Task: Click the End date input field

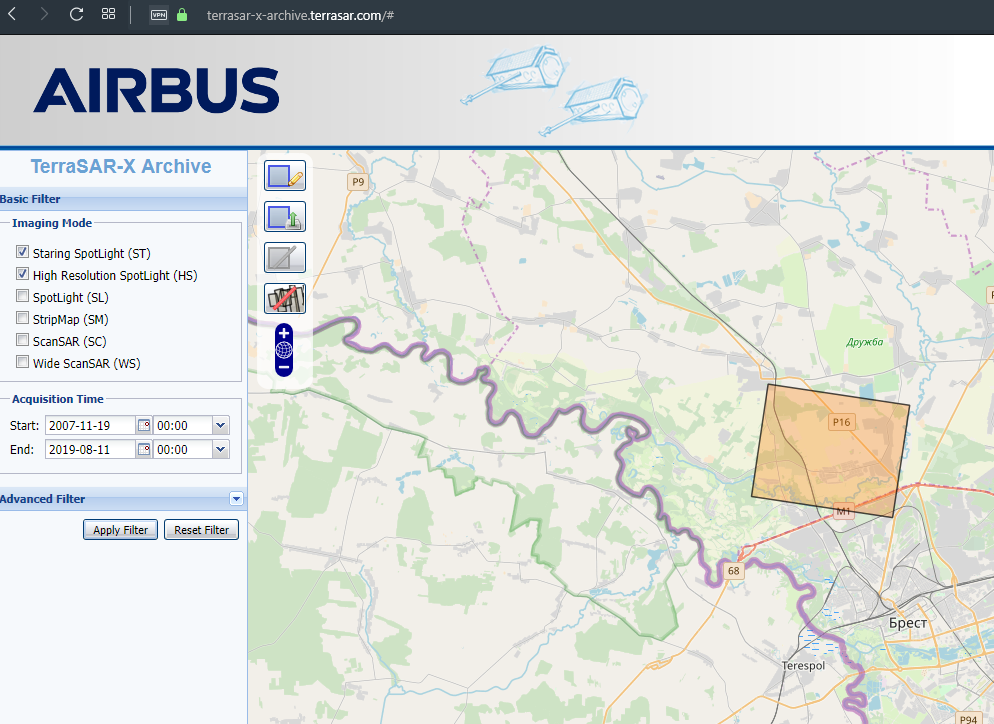Action: (x=90, y=449)
